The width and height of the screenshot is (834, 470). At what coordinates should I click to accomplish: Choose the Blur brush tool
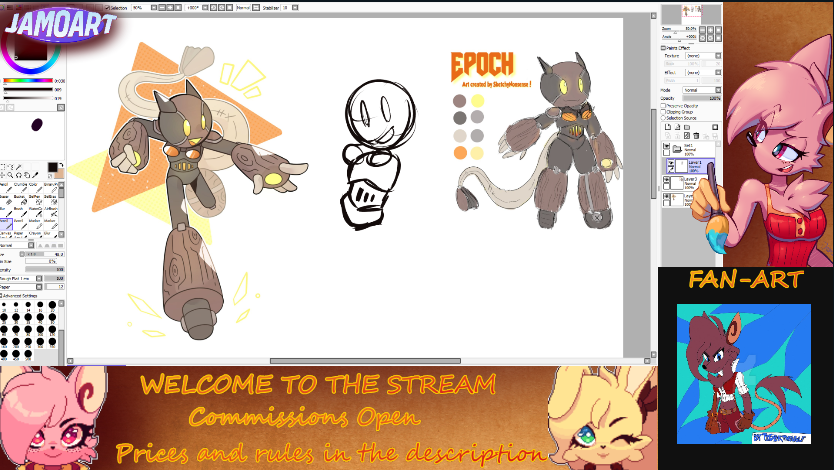6,212
